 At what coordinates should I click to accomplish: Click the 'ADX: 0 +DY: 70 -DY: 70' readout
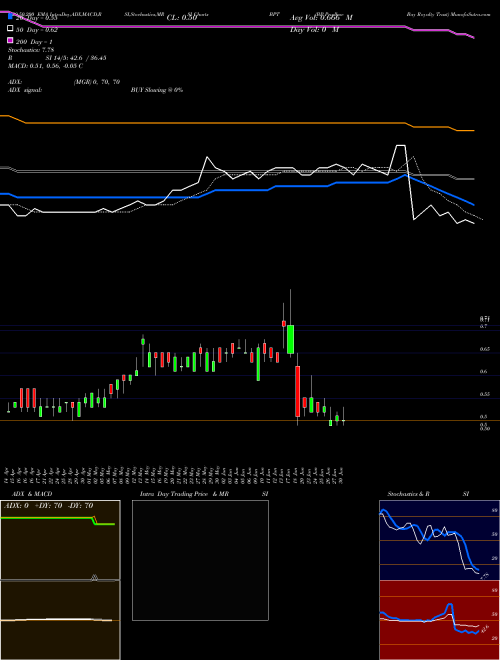[48, 506]
